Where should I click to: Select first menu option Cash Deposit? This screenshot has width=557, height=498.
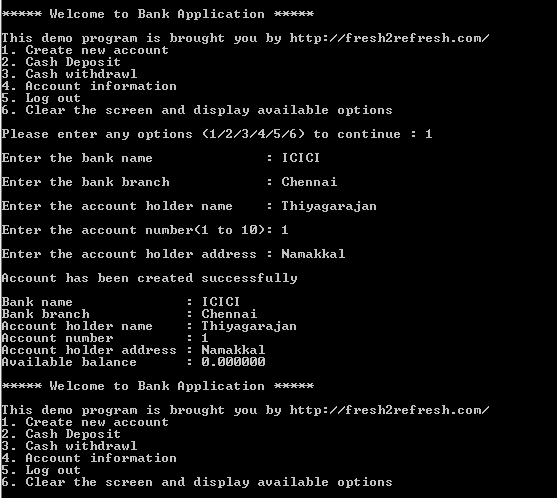(x=61, y=62)
